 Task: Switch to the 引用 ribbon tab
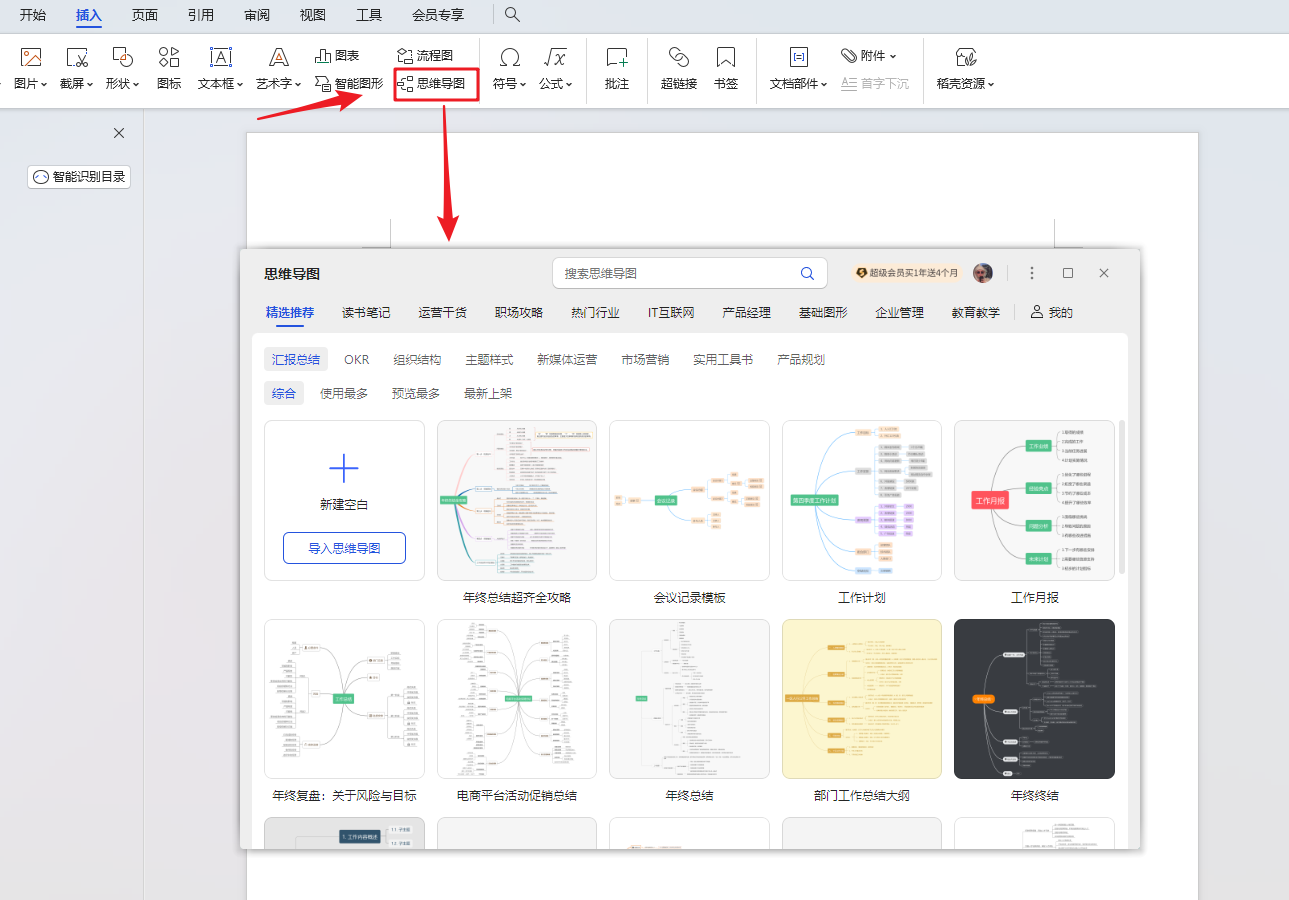(x=201, y=15)
